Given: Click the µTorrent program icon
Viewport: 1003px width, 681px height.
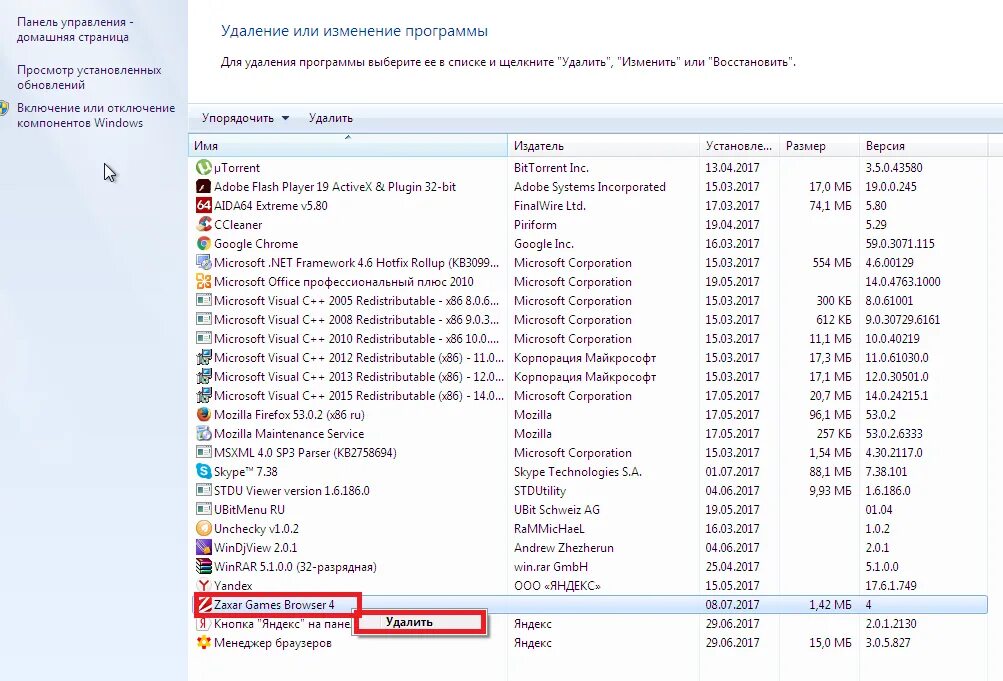Looking at the screenshot, I should tap(203, 168).
